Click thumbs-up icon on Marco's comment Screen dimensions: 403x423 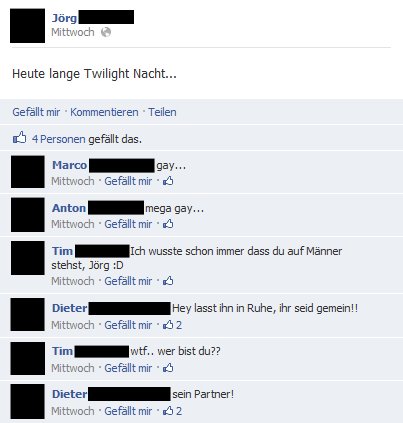click(168, 181)
